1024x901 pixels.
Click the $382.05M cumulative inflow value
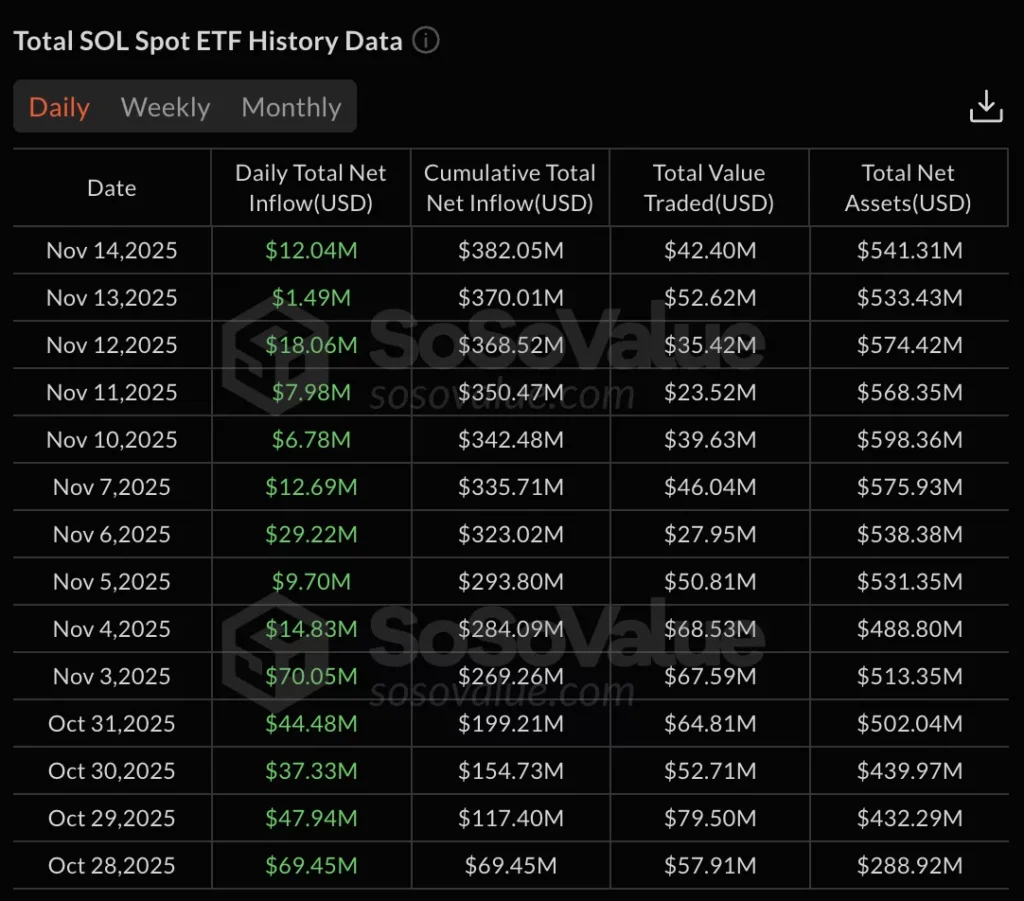[x=510, y=251]
